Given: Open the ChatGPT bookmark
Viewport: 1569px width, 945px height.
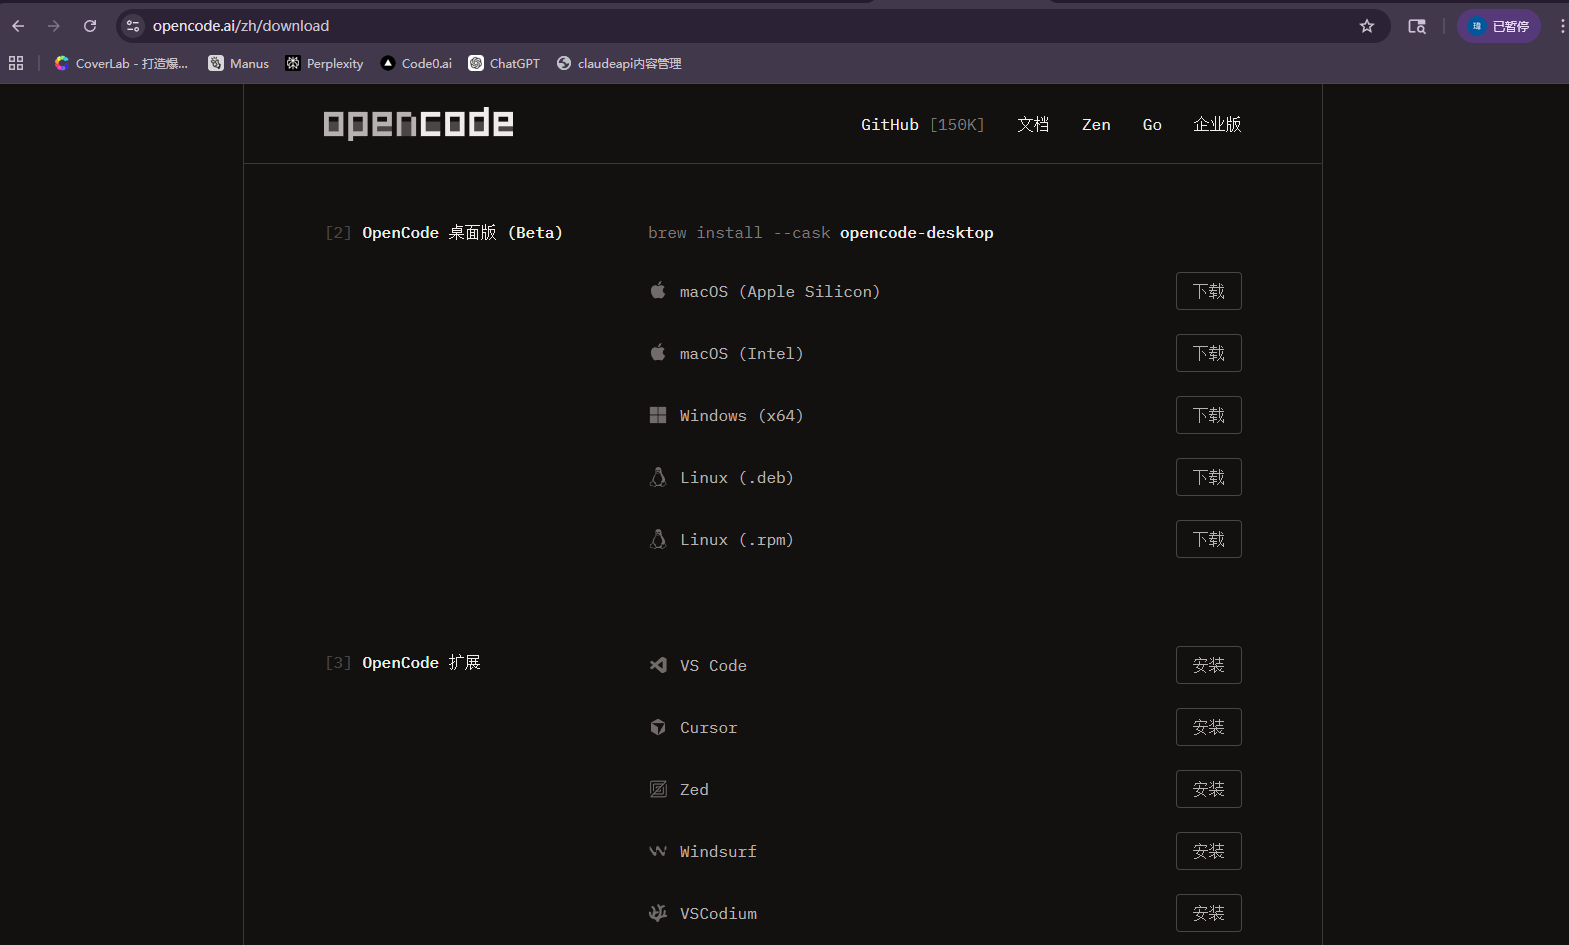Looking at the screenshot, I should coord(504,63).
